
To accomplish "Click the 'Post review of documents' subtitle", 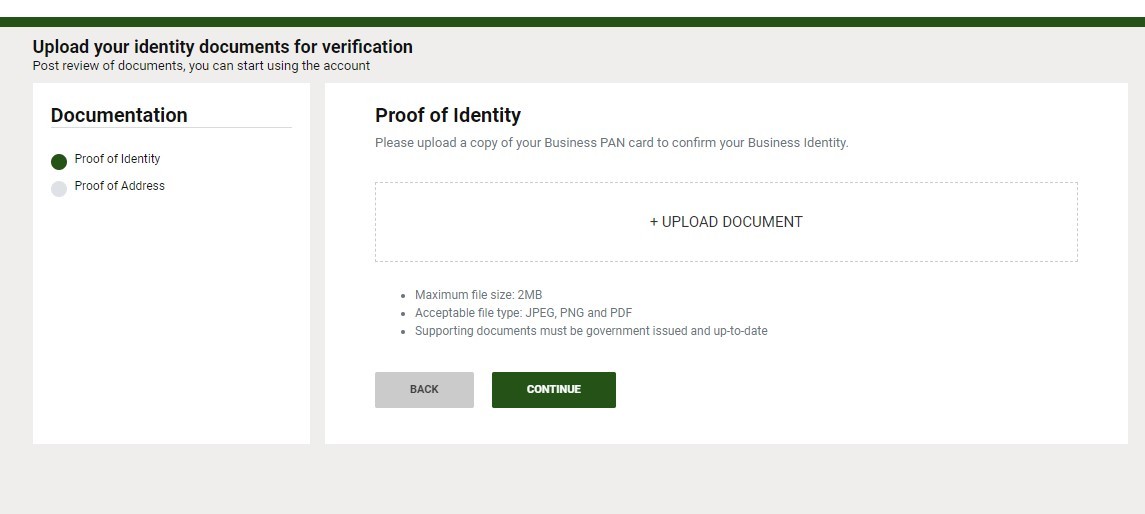I will [201, 66].
